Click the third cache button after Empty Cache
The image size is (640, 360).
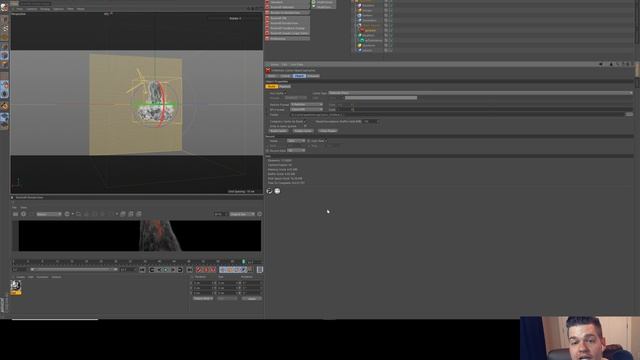click(328, 131)
